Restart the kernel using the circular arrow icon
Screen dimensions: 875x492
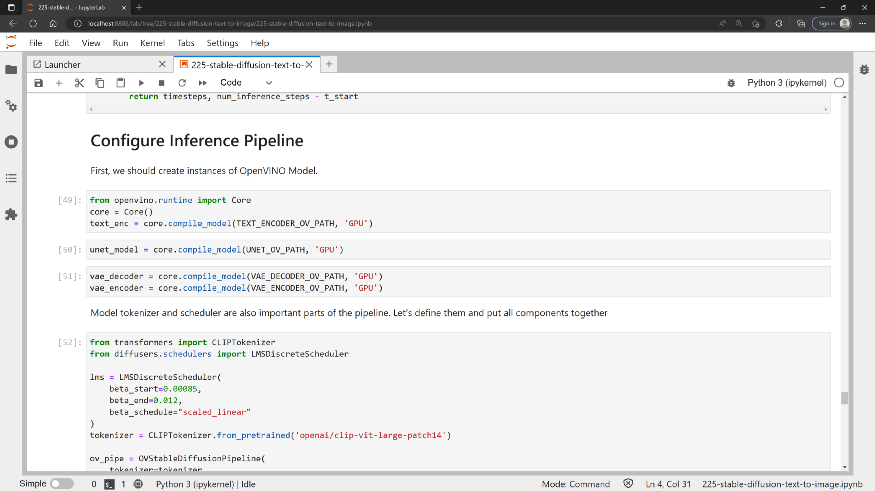coord(182,83)
